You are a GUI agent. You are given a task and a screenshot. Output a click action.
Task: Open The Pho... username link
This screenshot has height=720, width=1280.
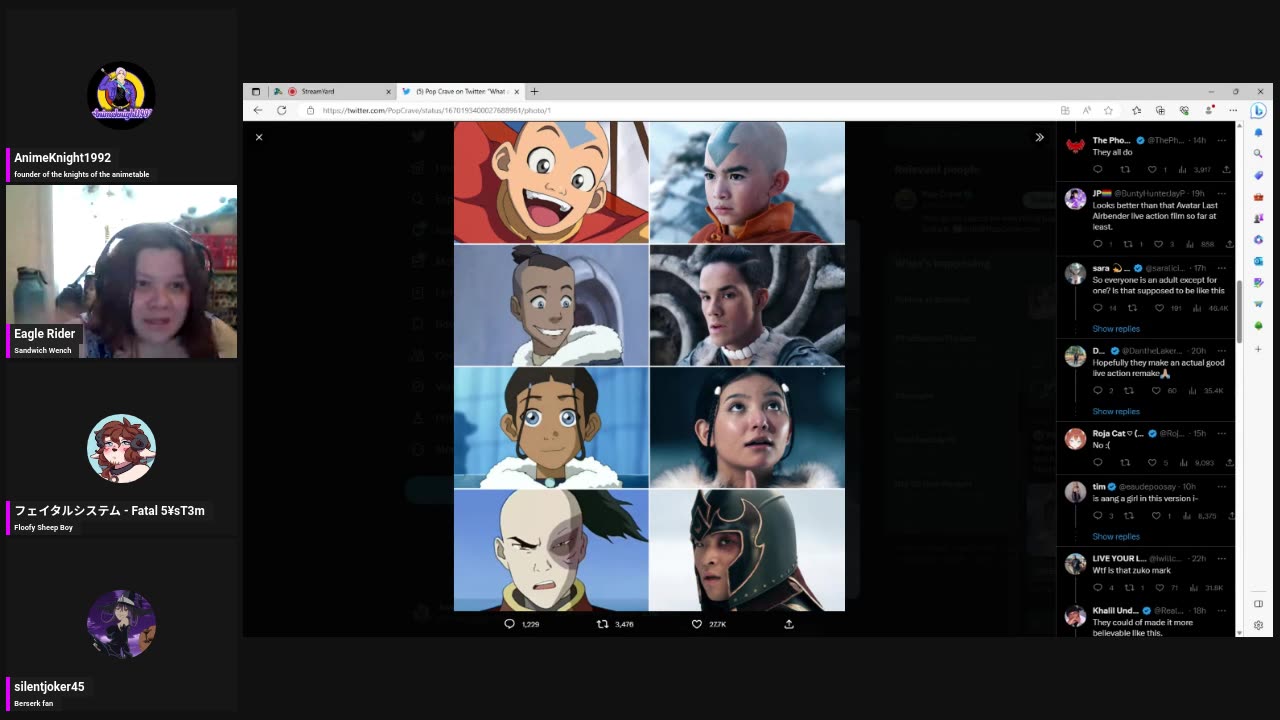point(1111,140)
